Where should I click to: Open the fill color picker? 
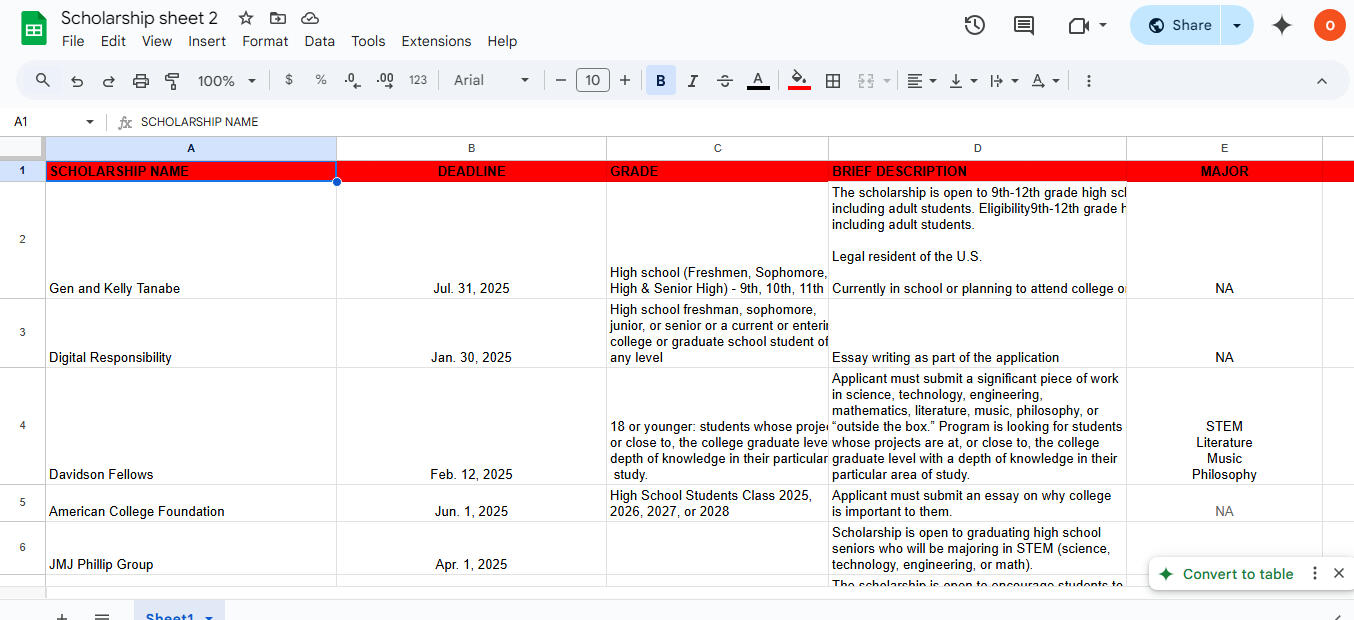799,81
